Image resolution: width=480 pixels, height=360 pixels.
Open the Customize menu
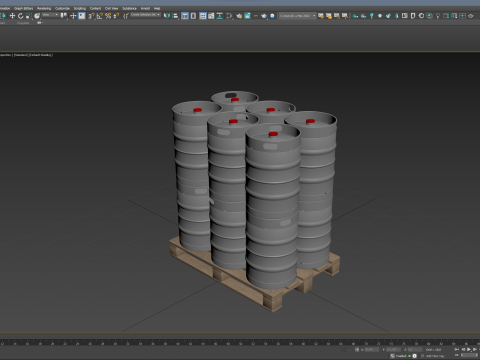coord(62,8)
